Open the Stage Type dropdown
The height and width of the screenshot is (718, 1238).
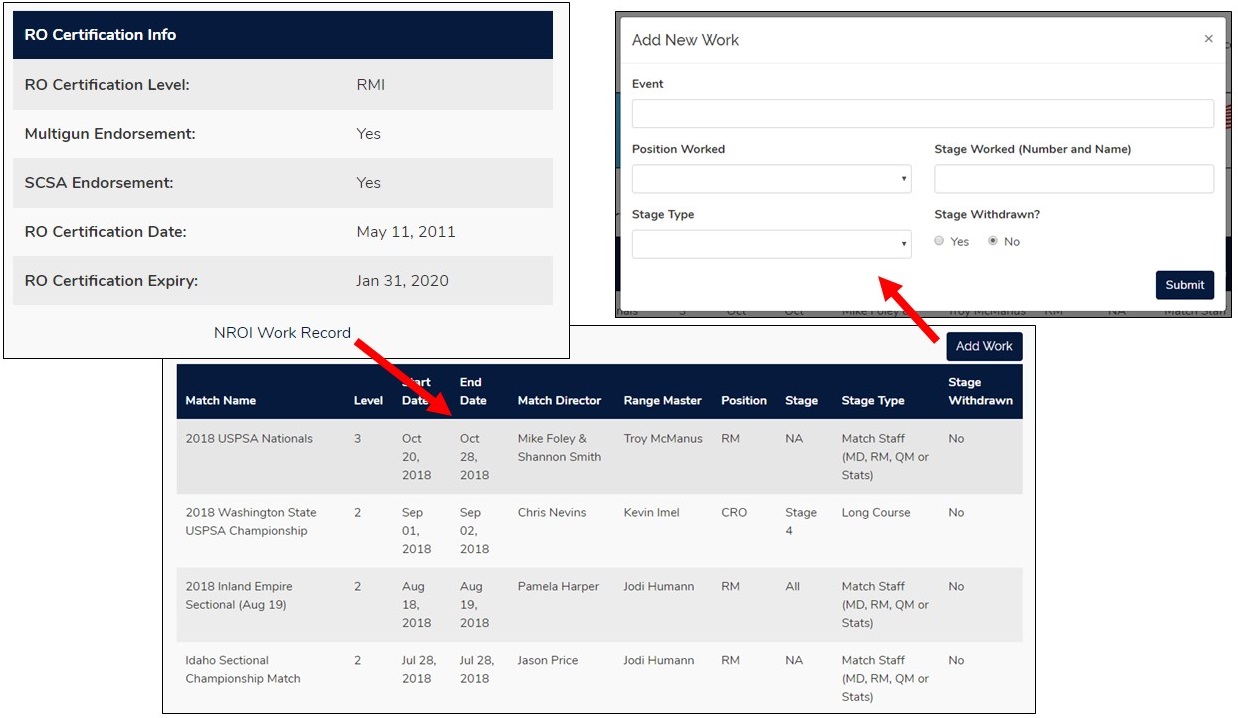pyautogui.click(x=771, y=244)
